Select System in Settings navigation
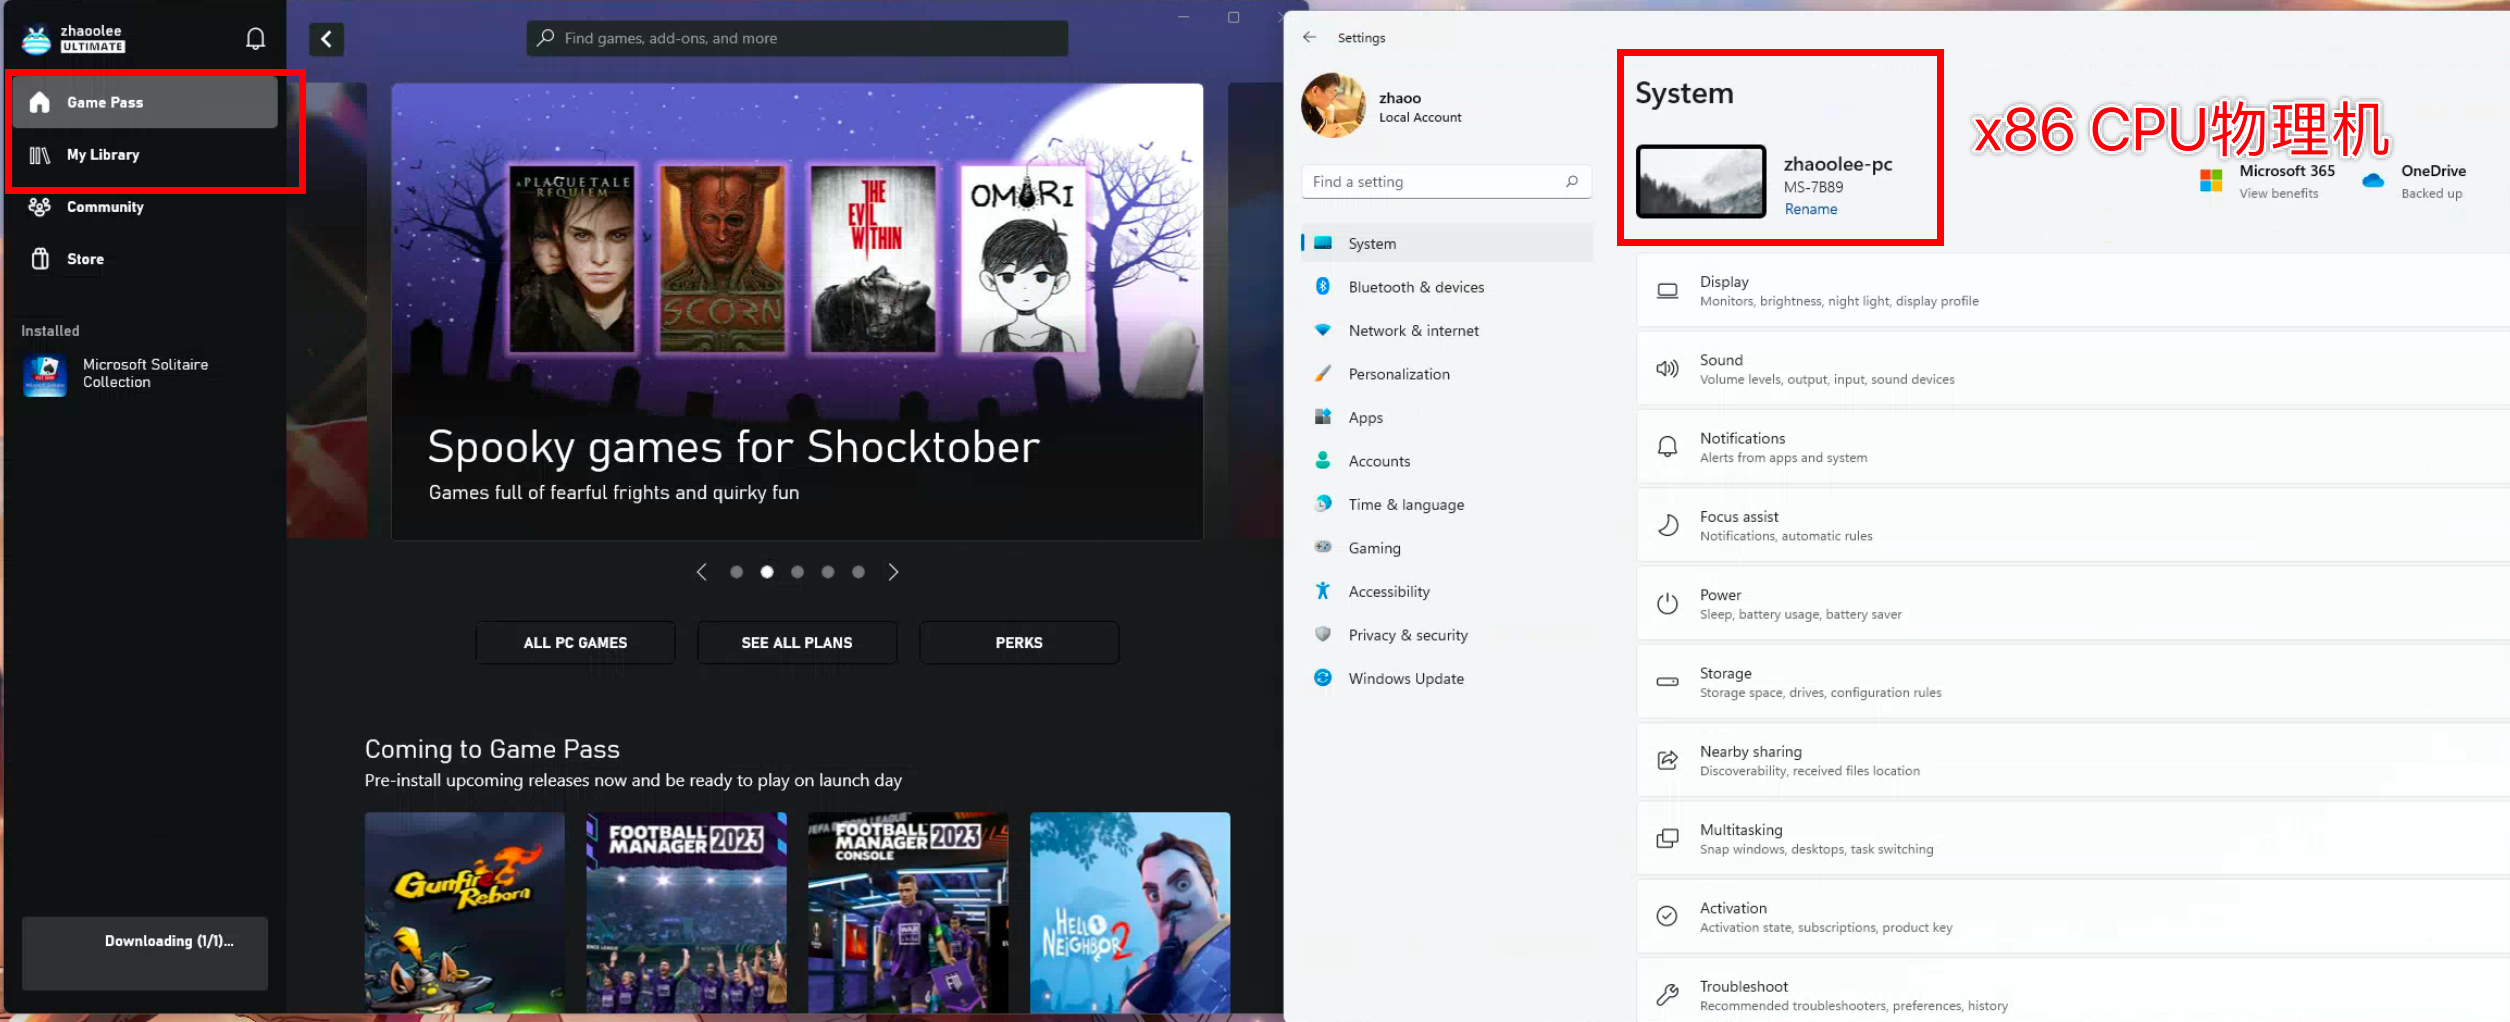2510x1022 pixels. tap(1447, 243)
